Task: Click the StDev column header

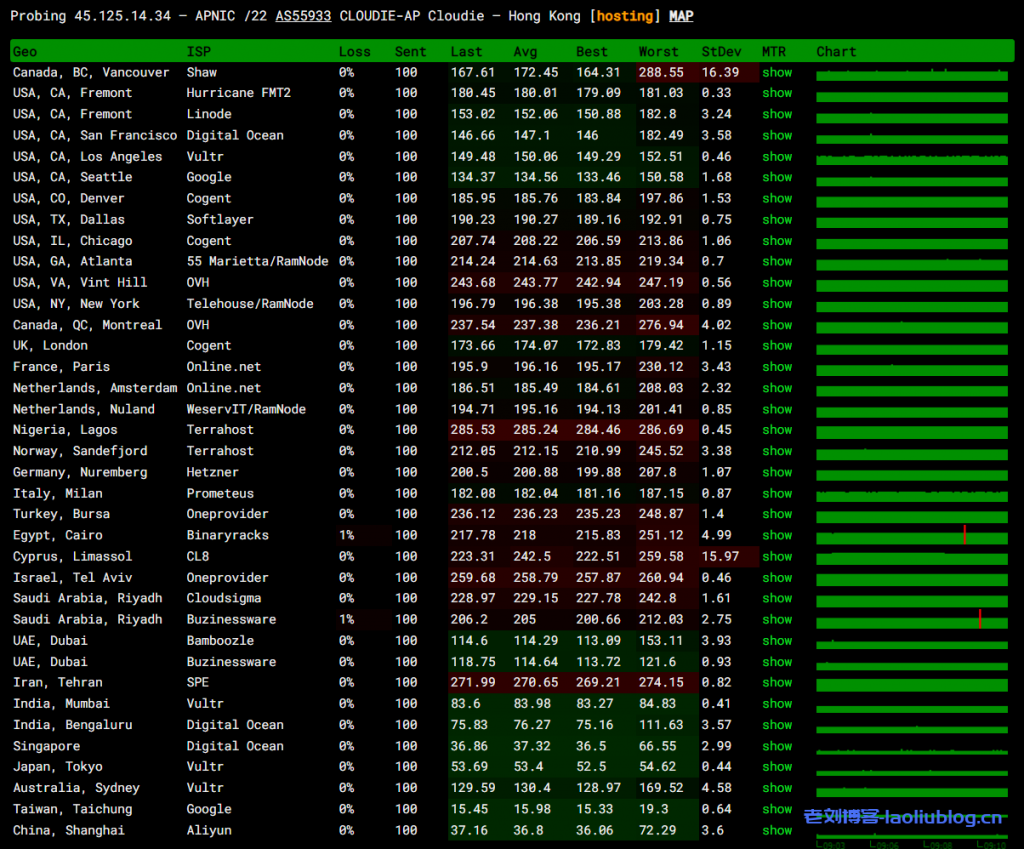Action: pyautogui.click(x=721, y=52)
